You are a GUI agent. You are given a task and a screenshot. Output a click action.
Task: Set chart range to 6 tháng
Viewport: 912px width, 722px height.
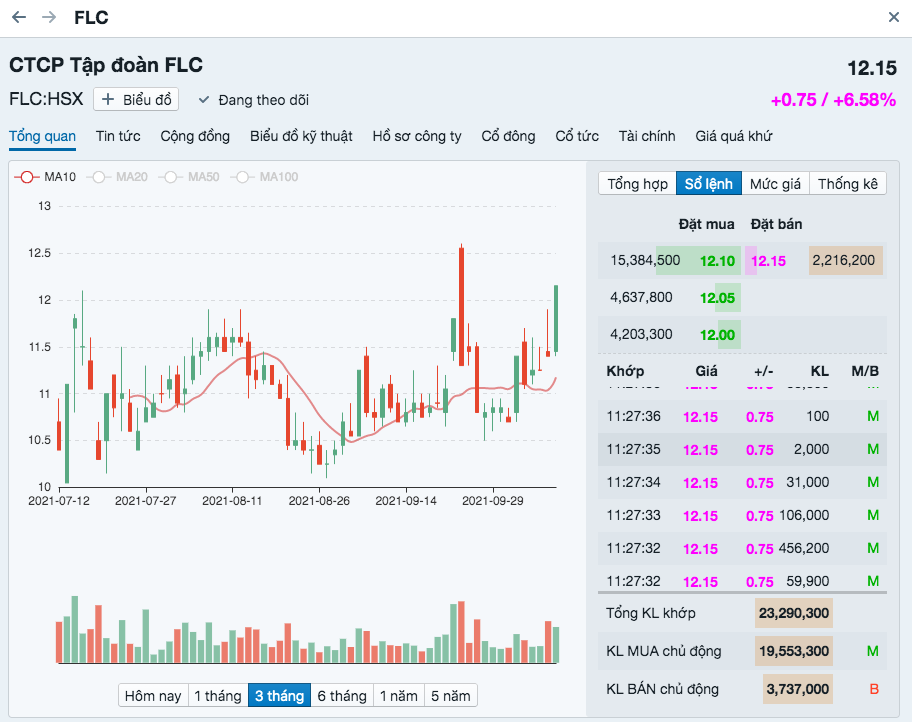coord(342,696)
